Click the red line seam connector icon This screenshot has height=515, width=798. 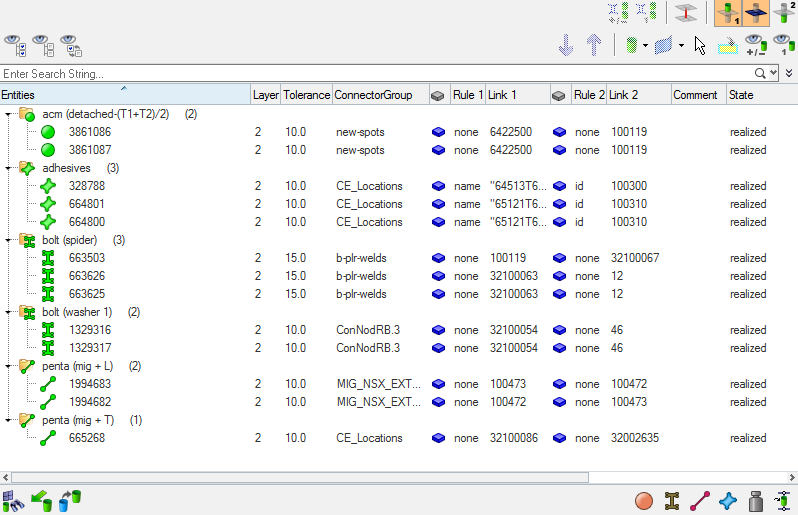click(x=700, y=500)
